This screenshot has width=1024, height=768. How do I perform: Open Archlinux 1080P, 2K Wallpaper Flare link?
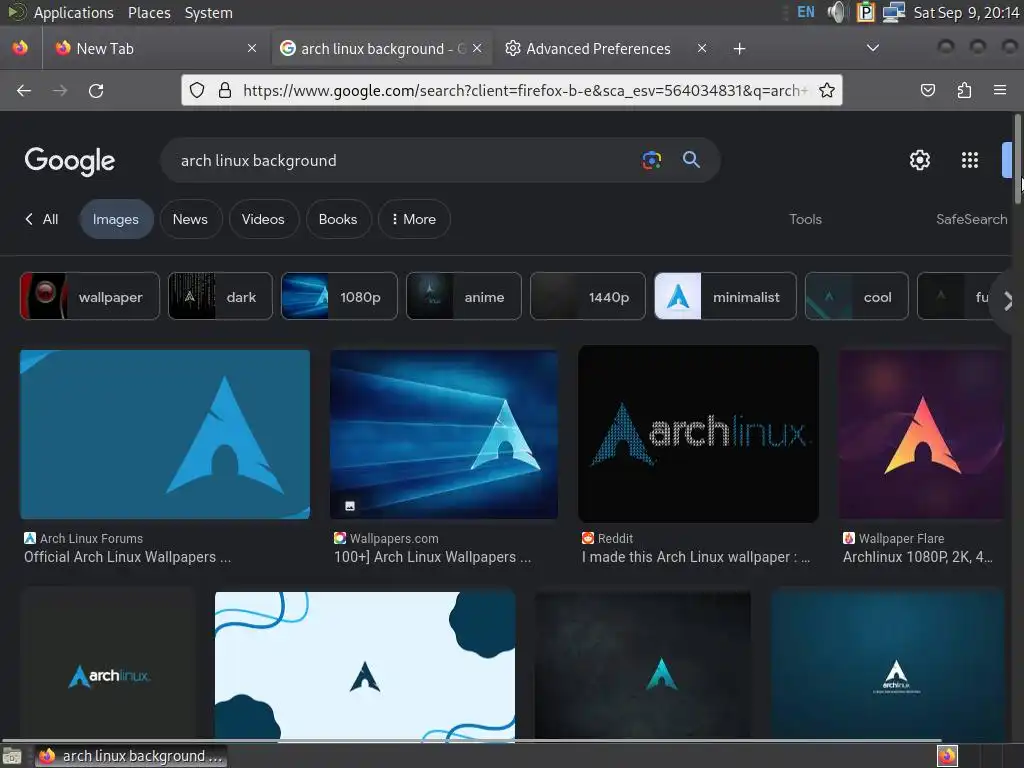point(918,557)
